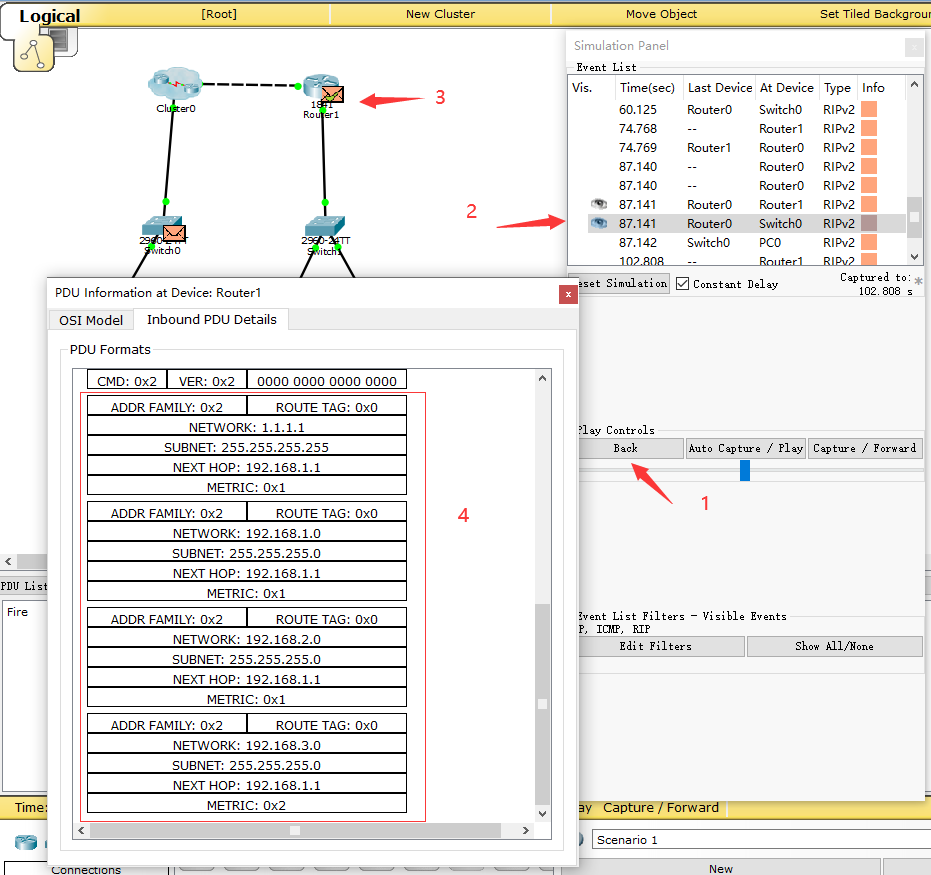The width and height of the screenshot is (931, 875).
Task: Select the Cluster0 cloud icon
Action: point(175,83)
